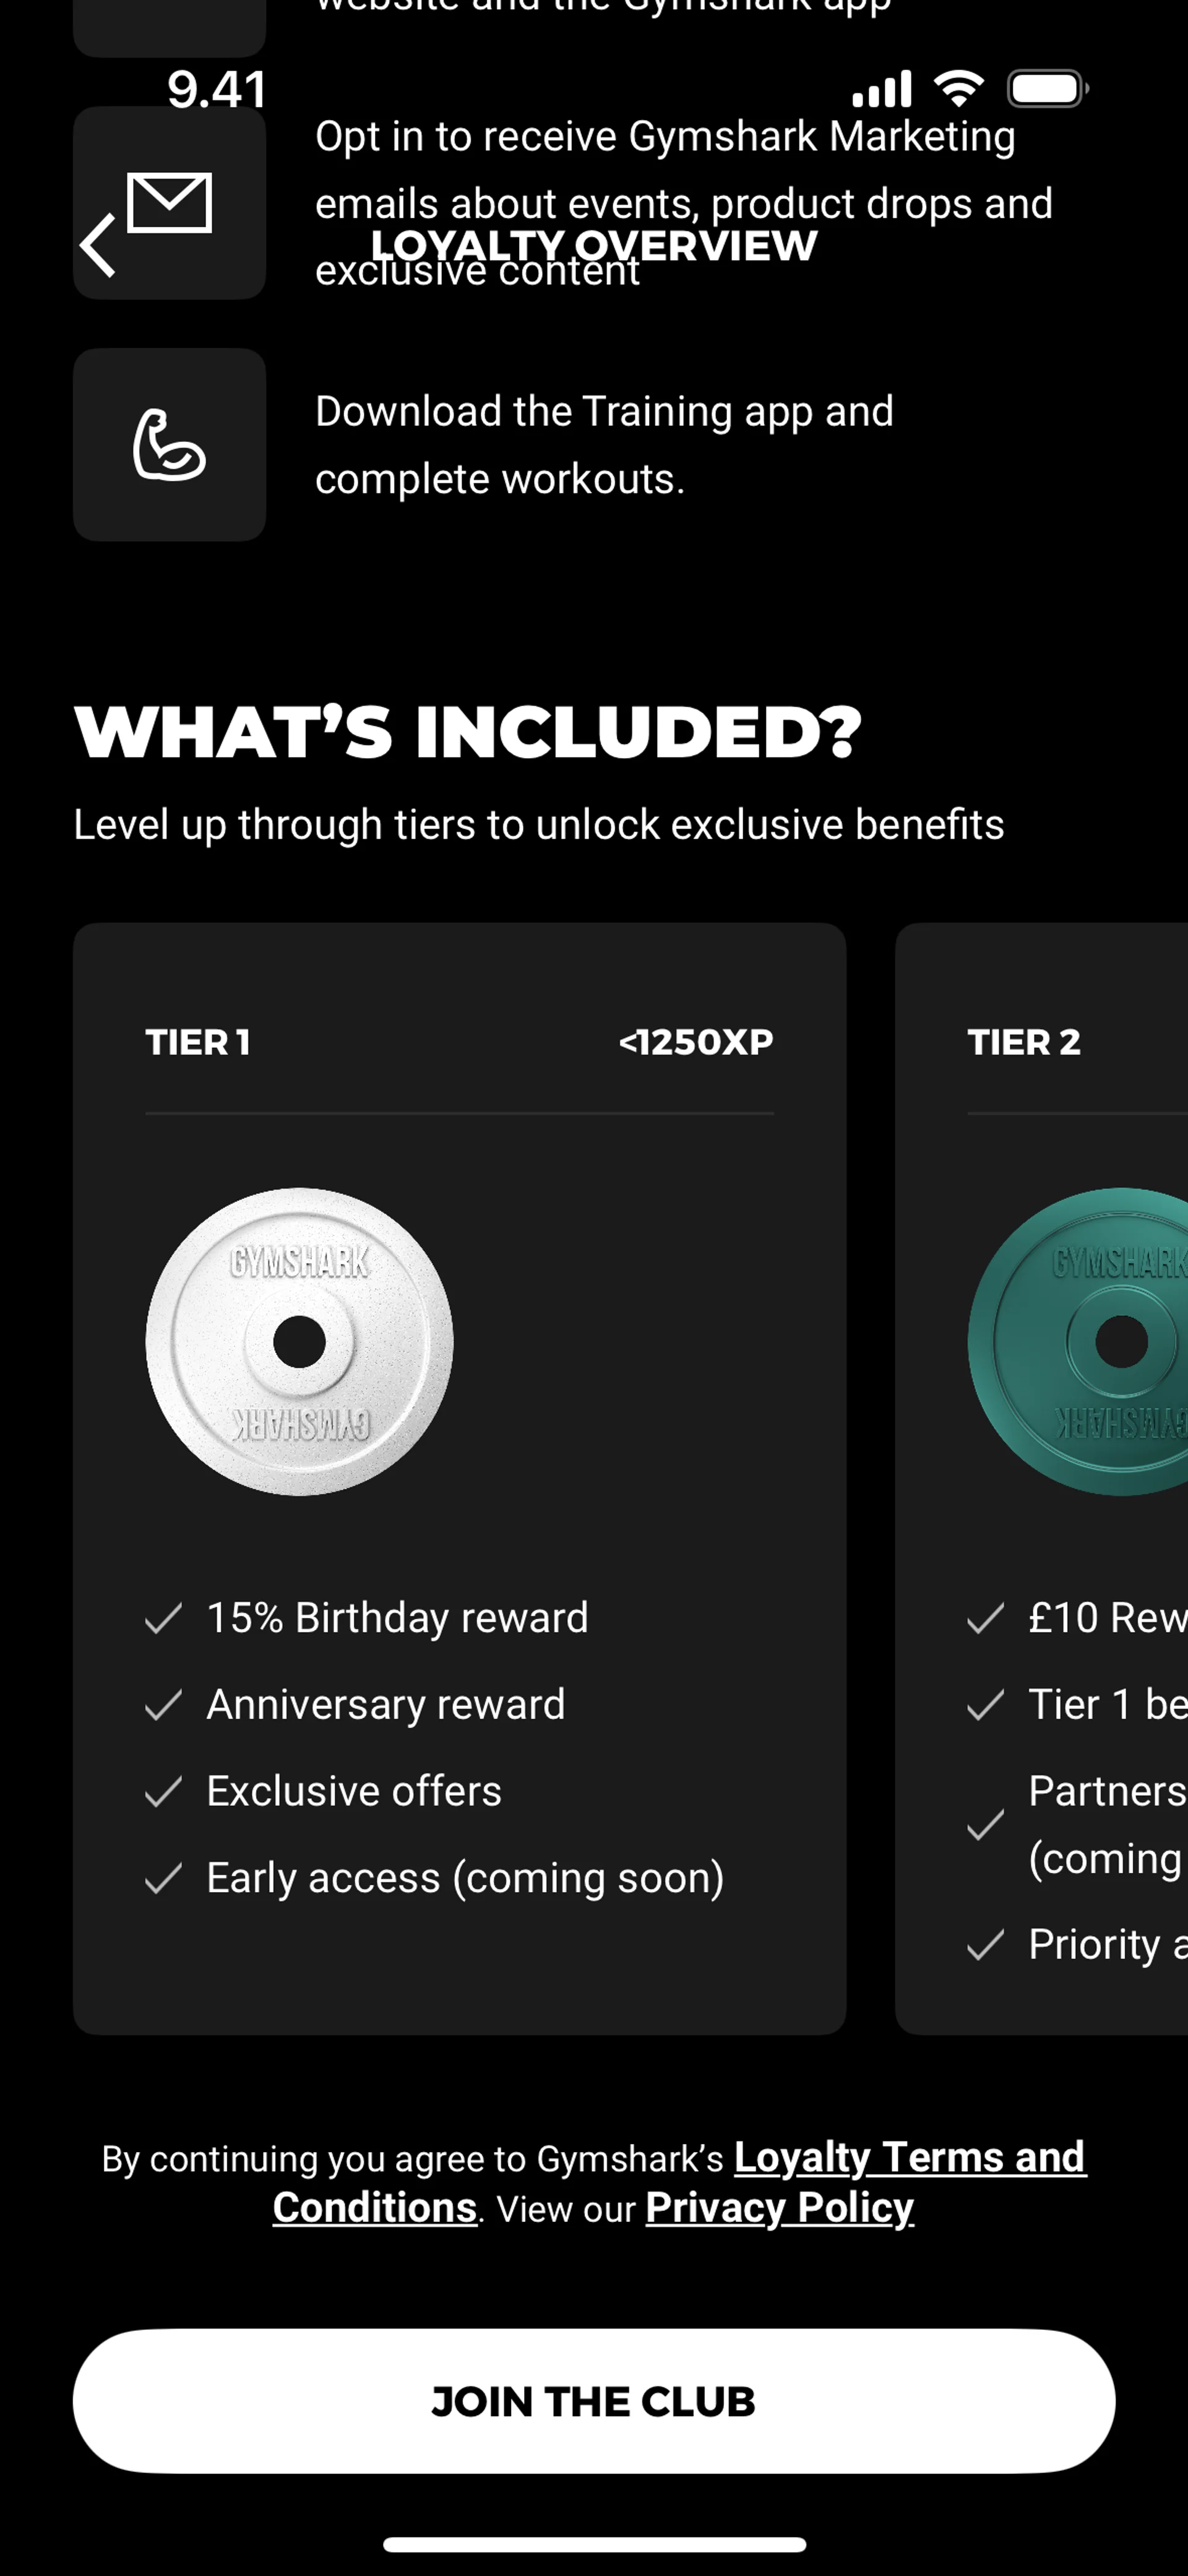
Task: Tap checkmark beside Early access item
Action: click(163, 1878)
